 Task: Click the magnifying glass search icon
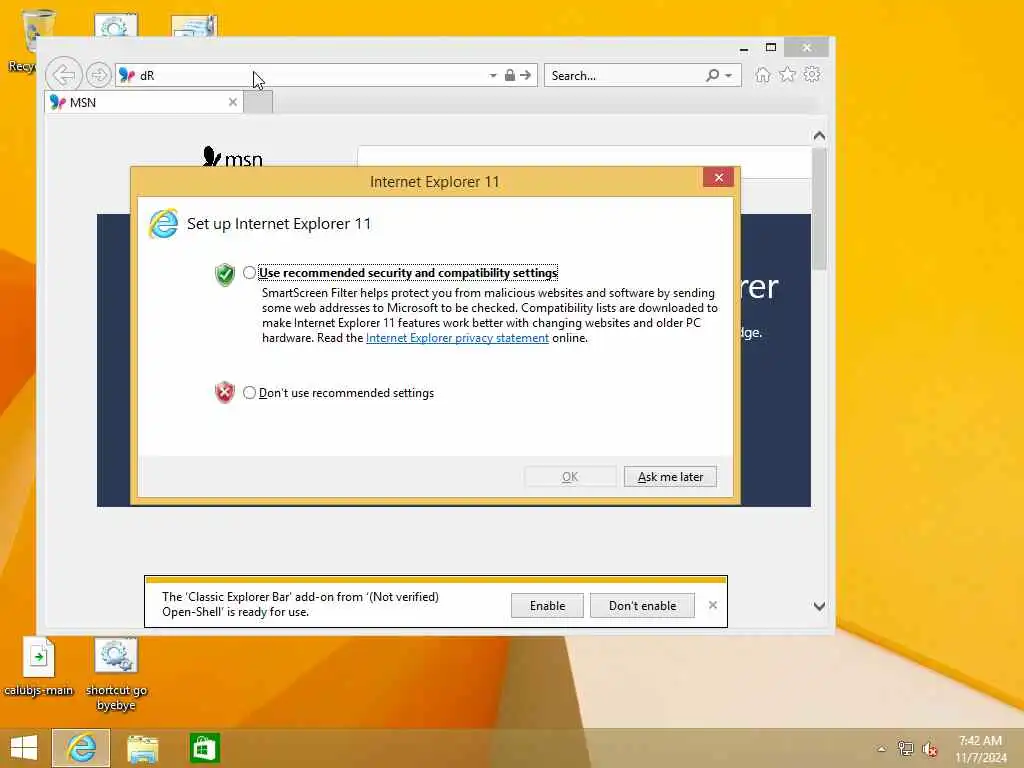(x=712, y=76)
